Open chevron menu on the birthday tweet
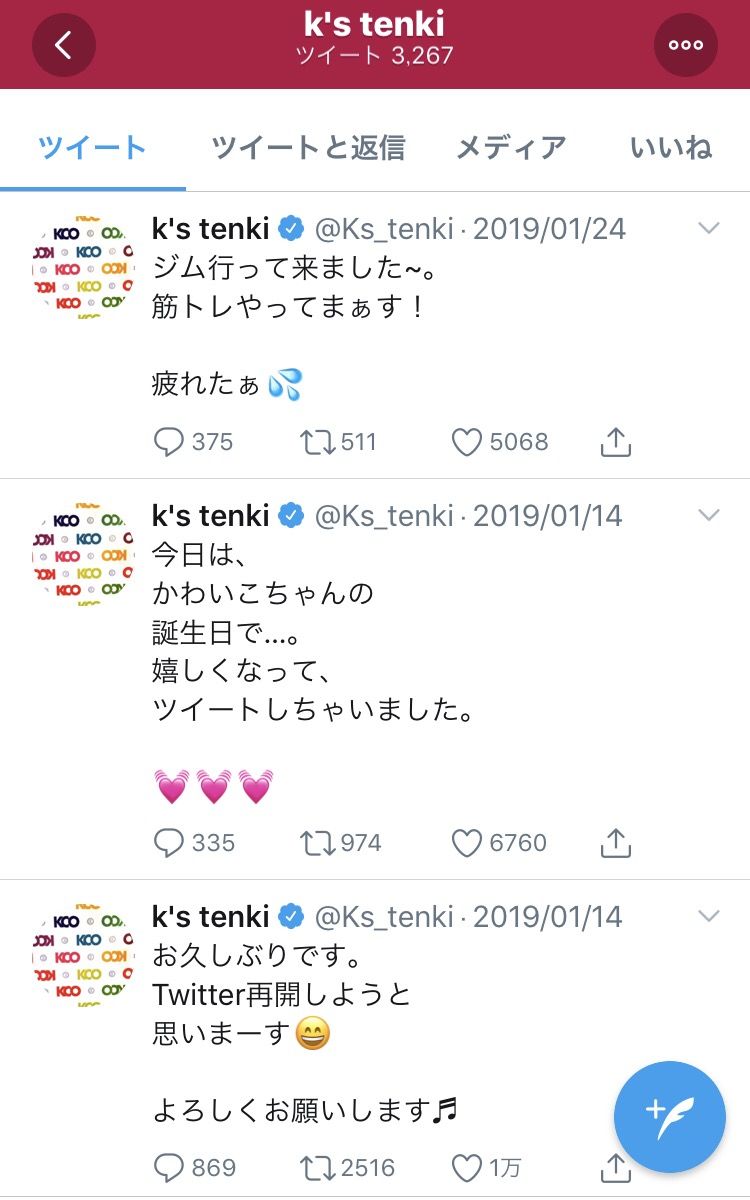 tap(708, 516)
